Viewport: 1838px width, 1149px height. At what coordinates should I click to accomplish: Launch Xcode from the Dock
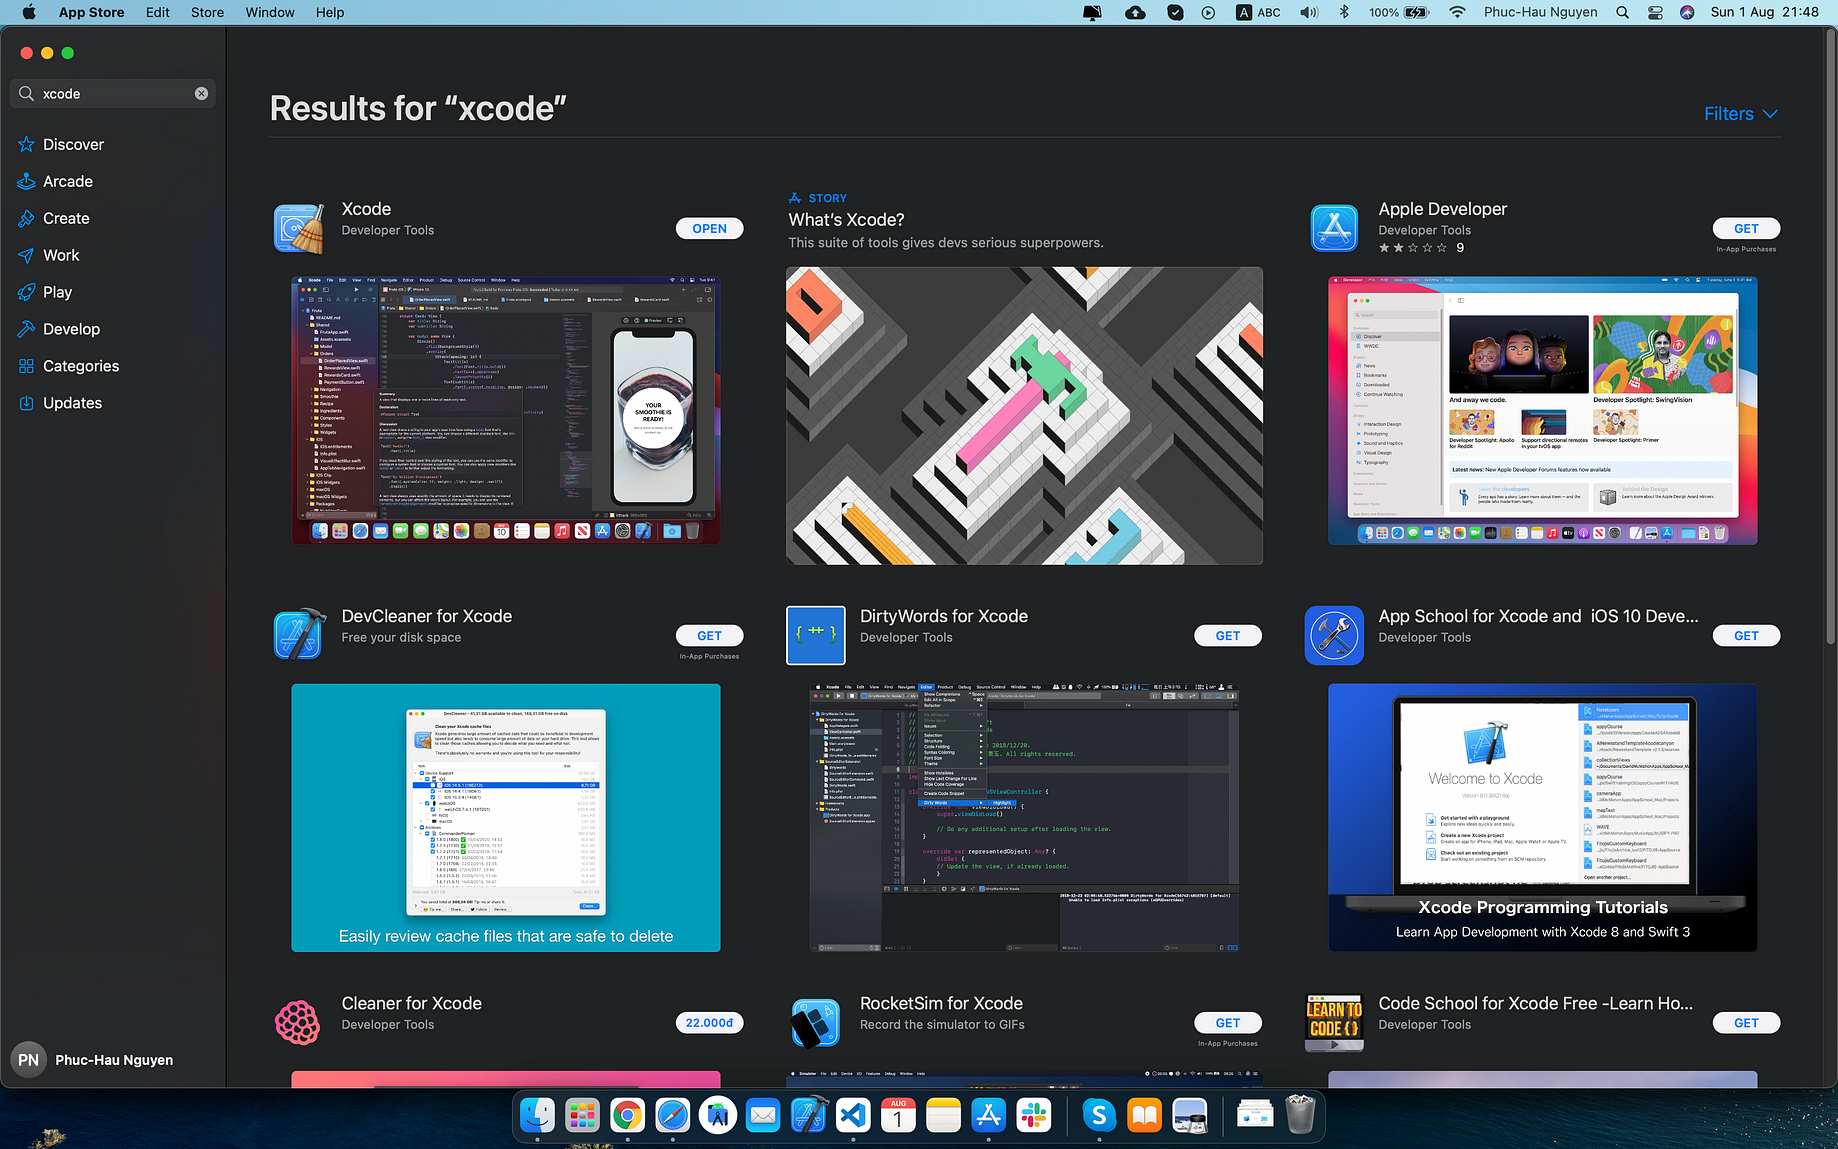(808, 1114)
